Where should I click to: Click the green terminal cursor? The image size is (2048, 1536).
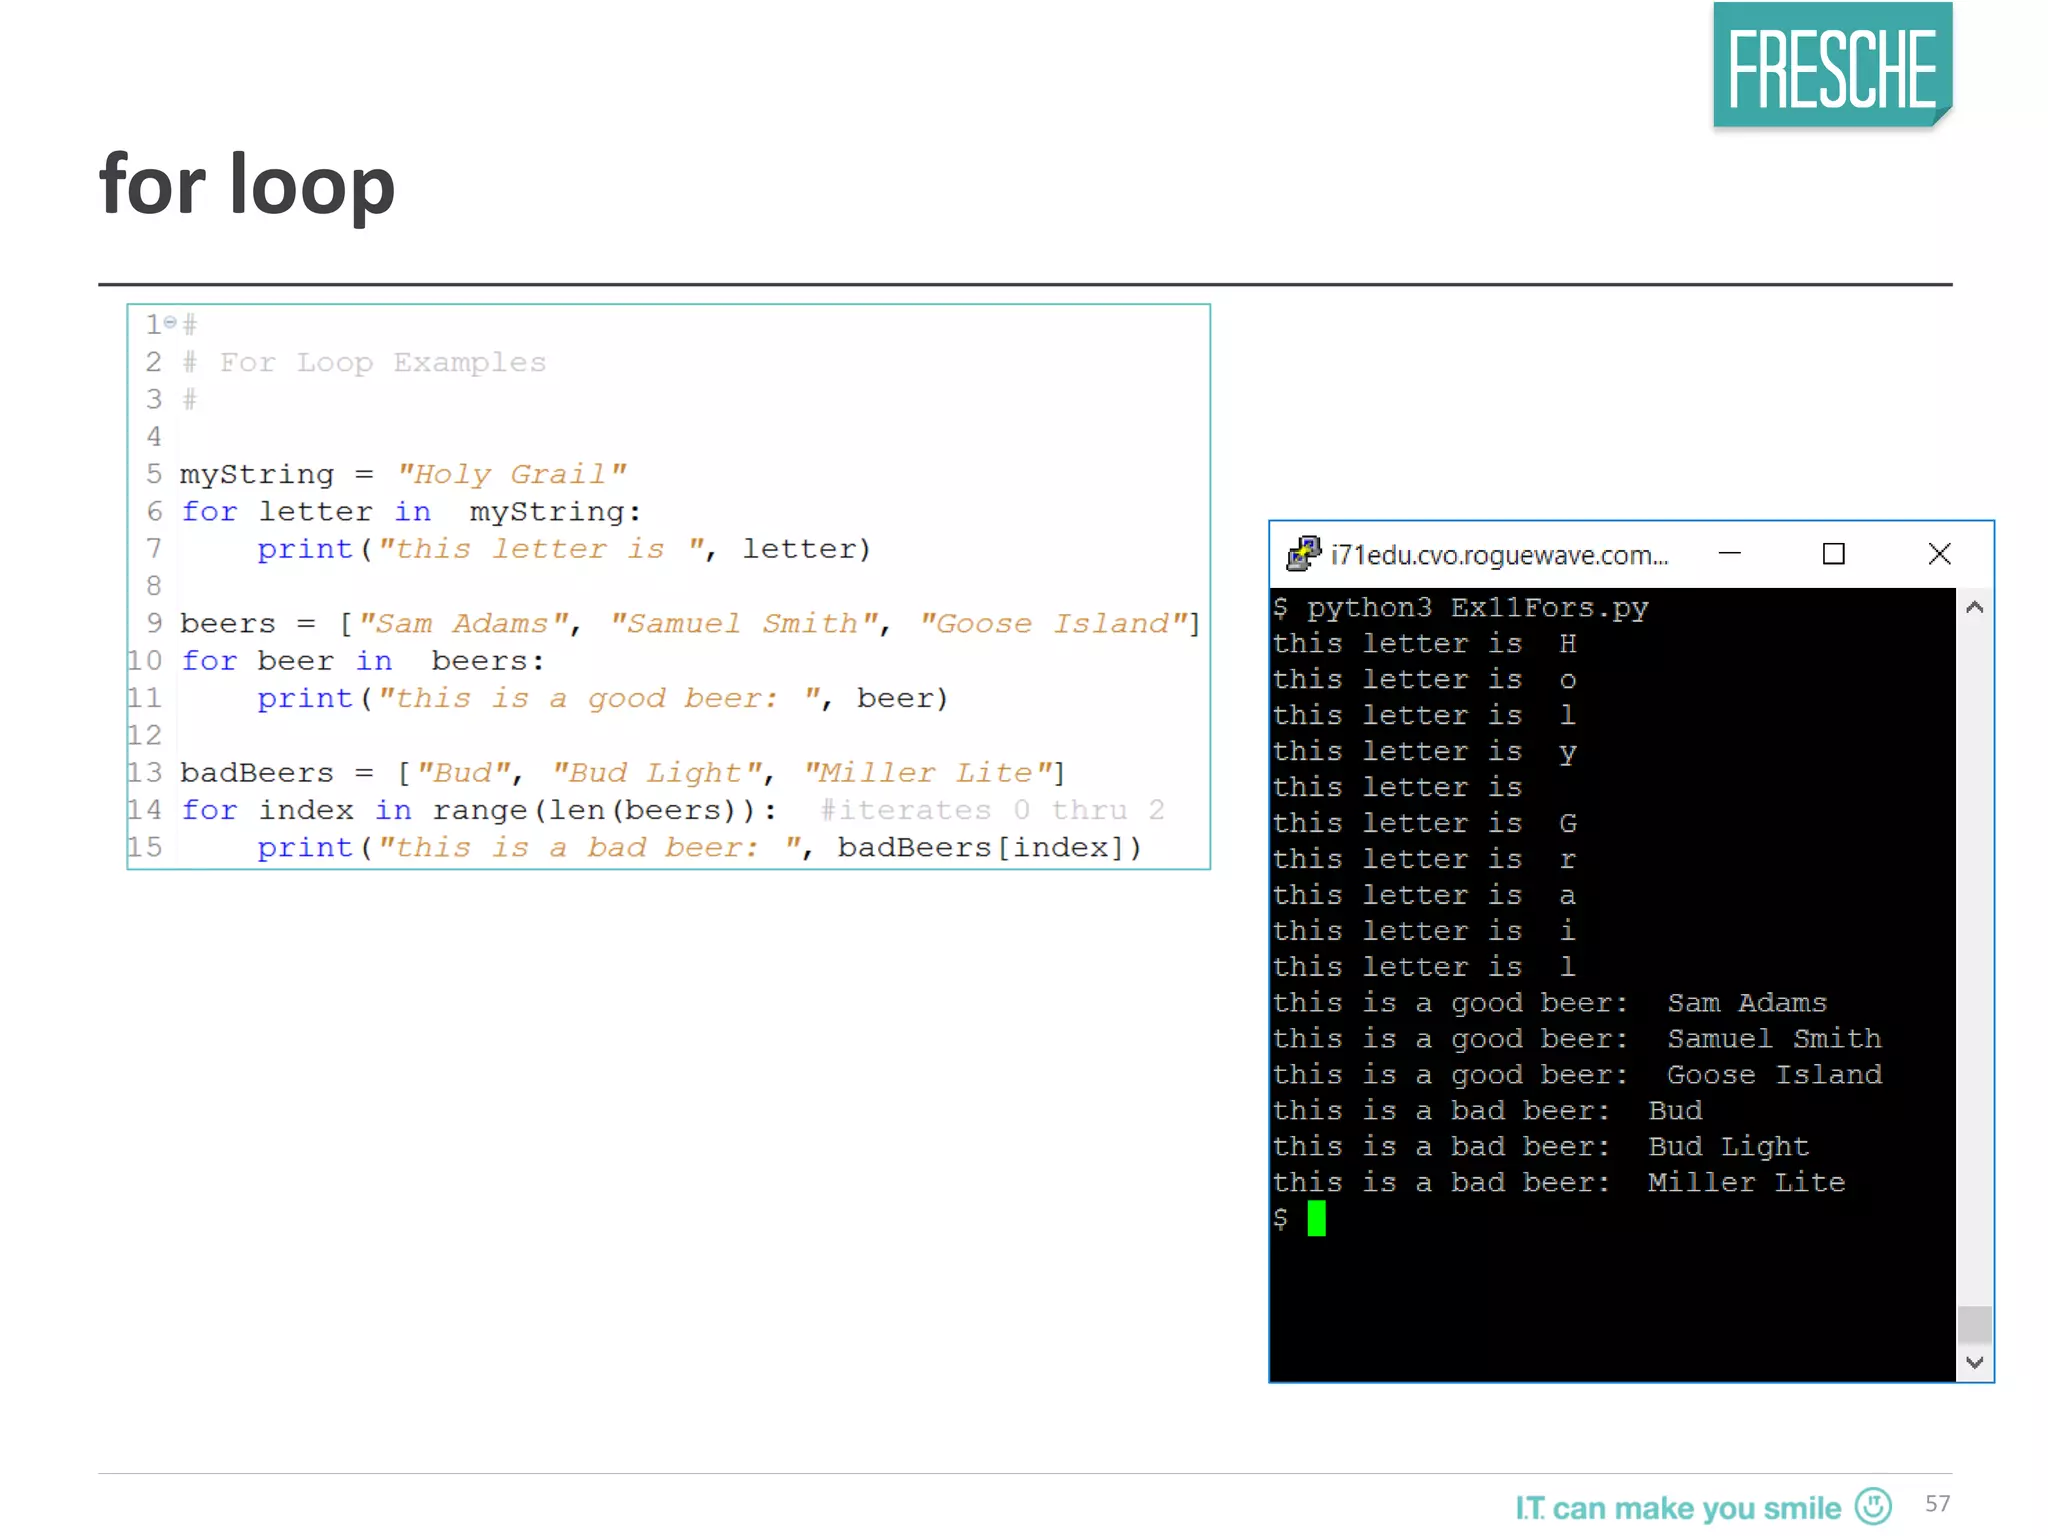click(1316, 1218)
